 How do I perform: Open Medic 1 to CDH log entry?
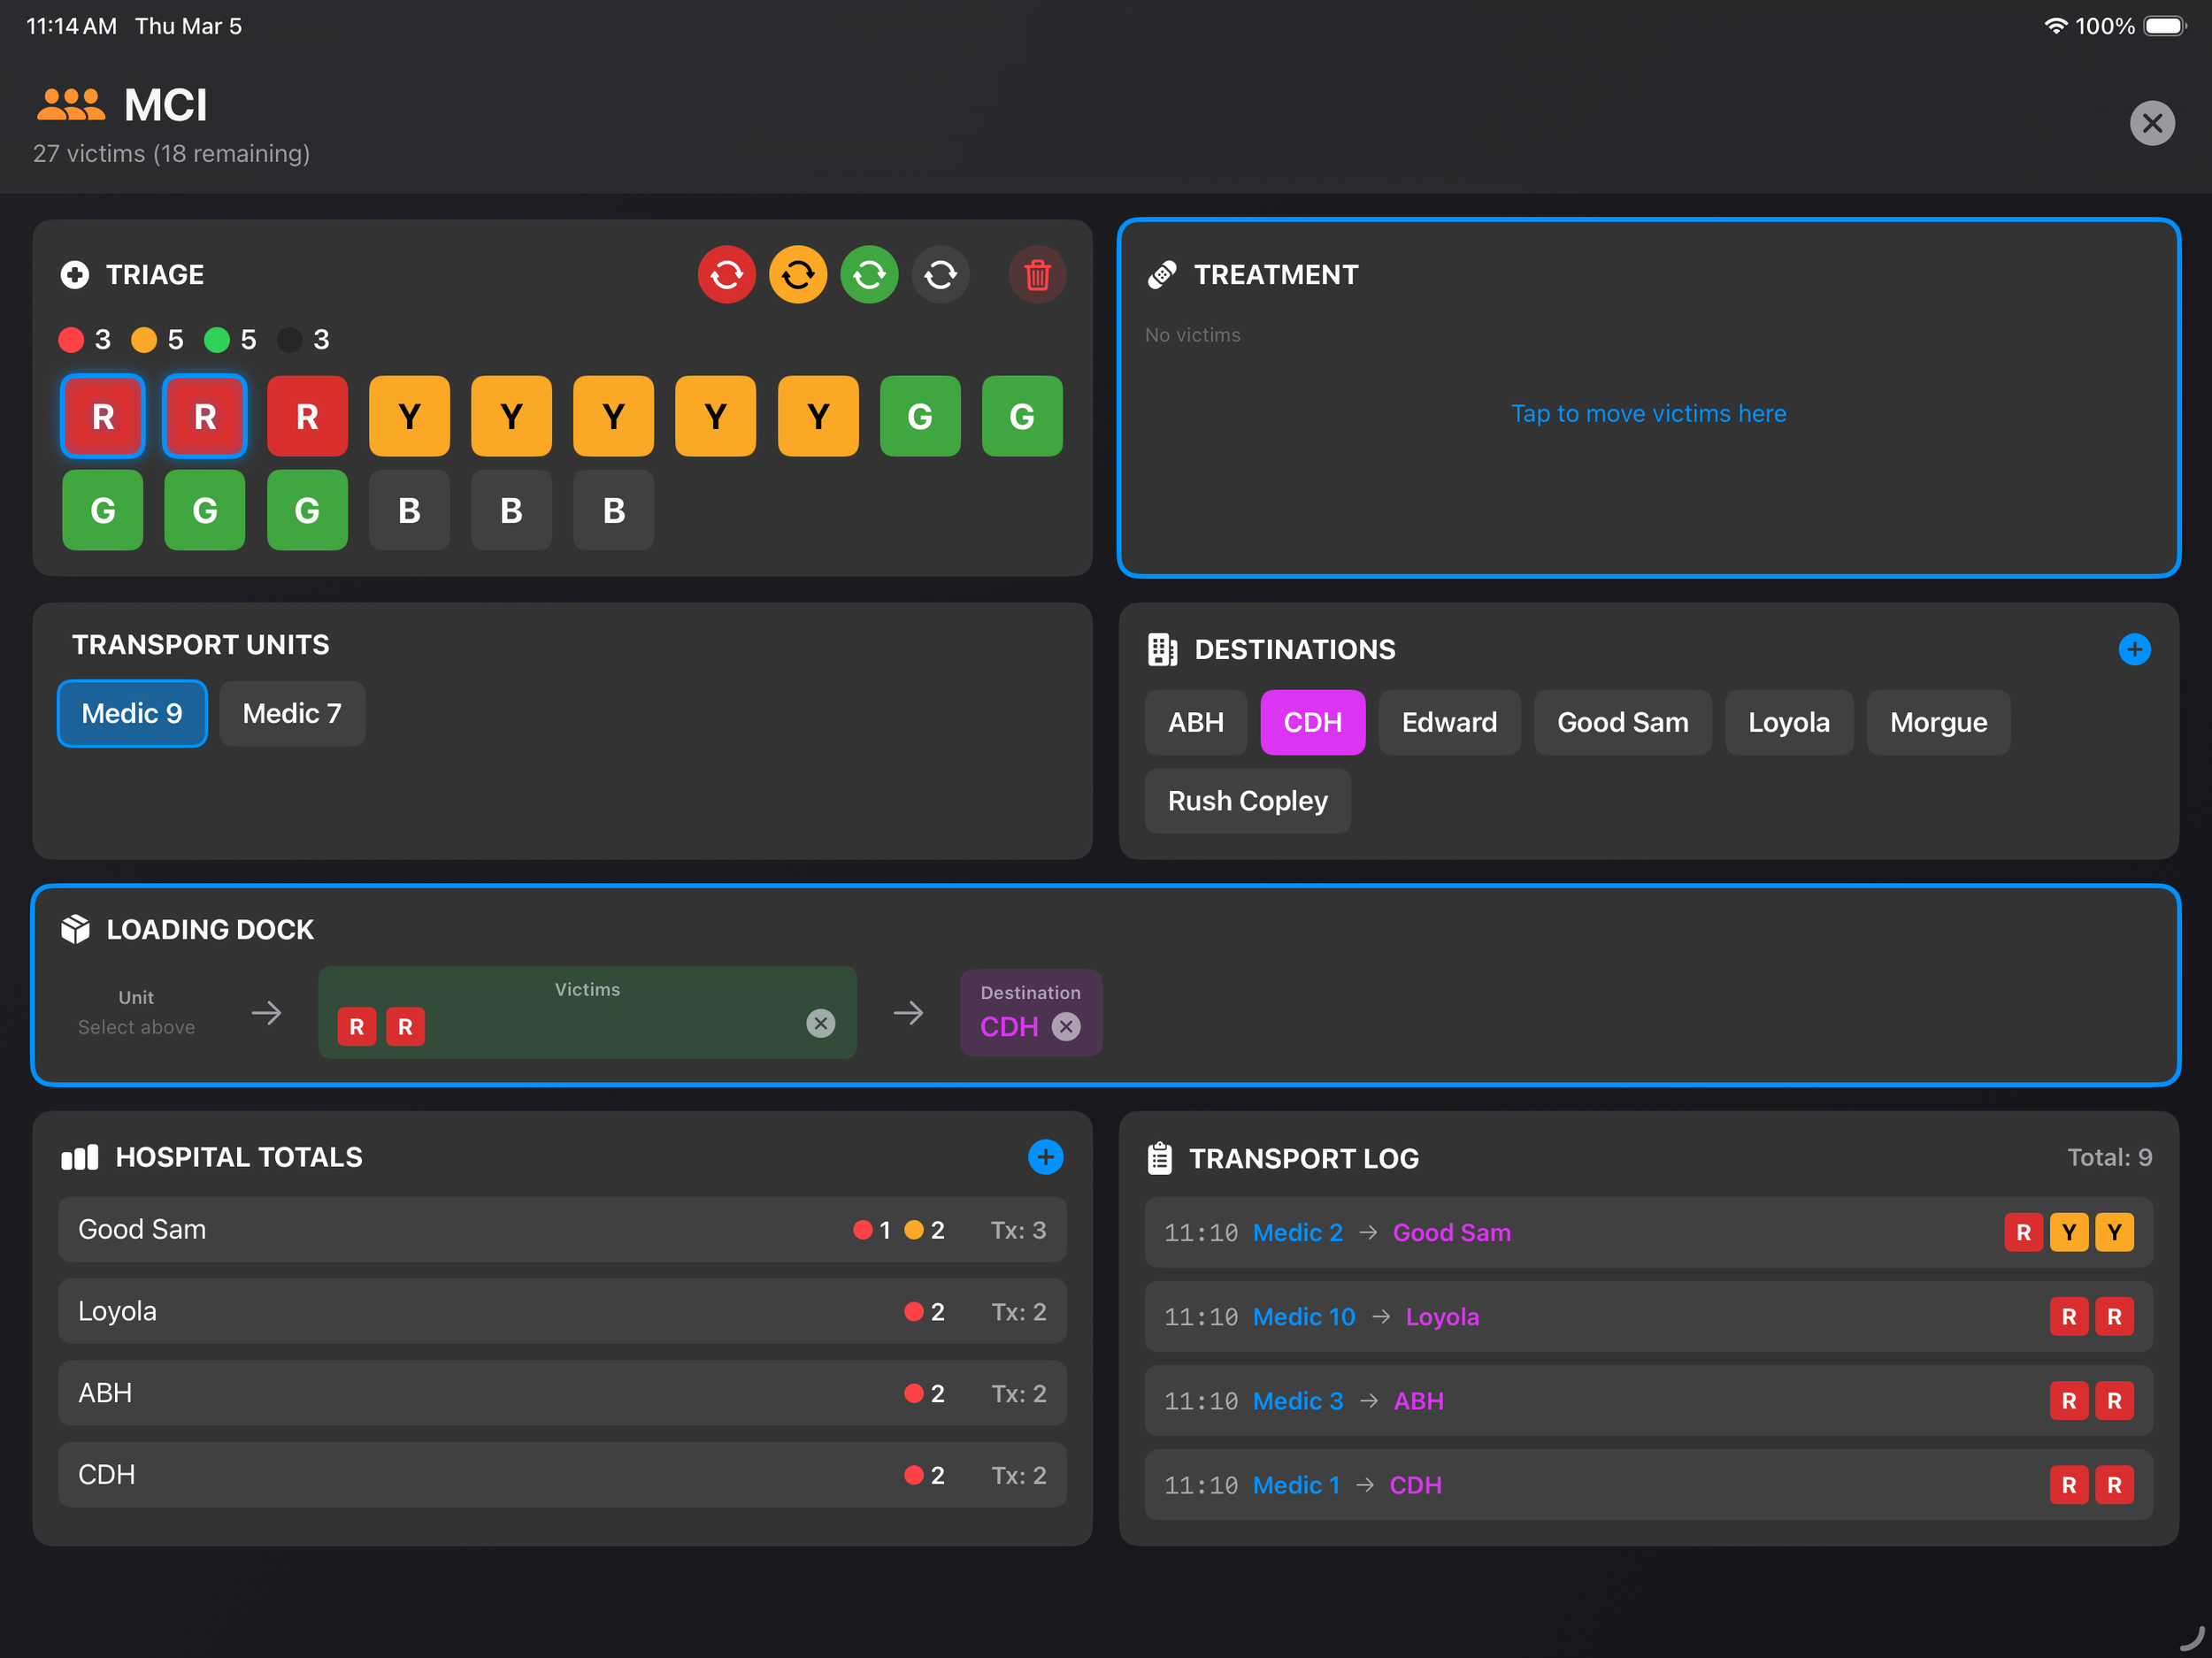[x=1648, y=1485]
